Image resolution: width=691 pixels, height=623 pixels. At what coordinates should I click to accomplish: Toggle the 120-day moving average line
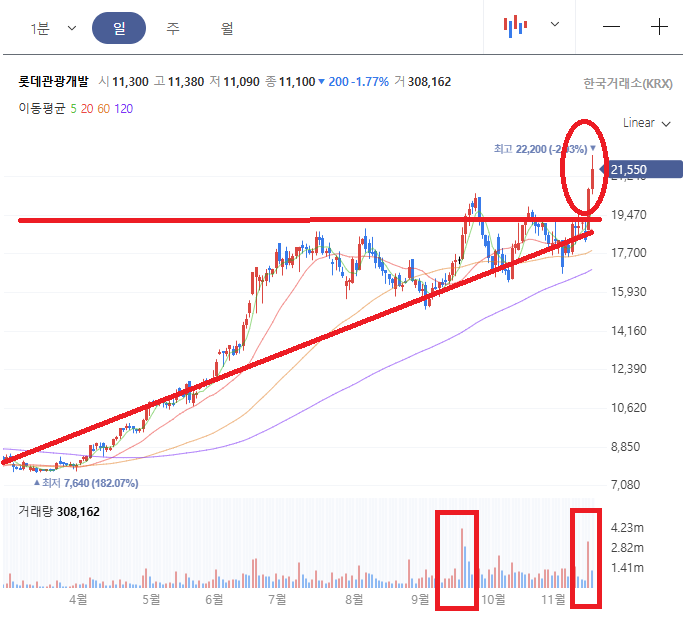(126, 108)
